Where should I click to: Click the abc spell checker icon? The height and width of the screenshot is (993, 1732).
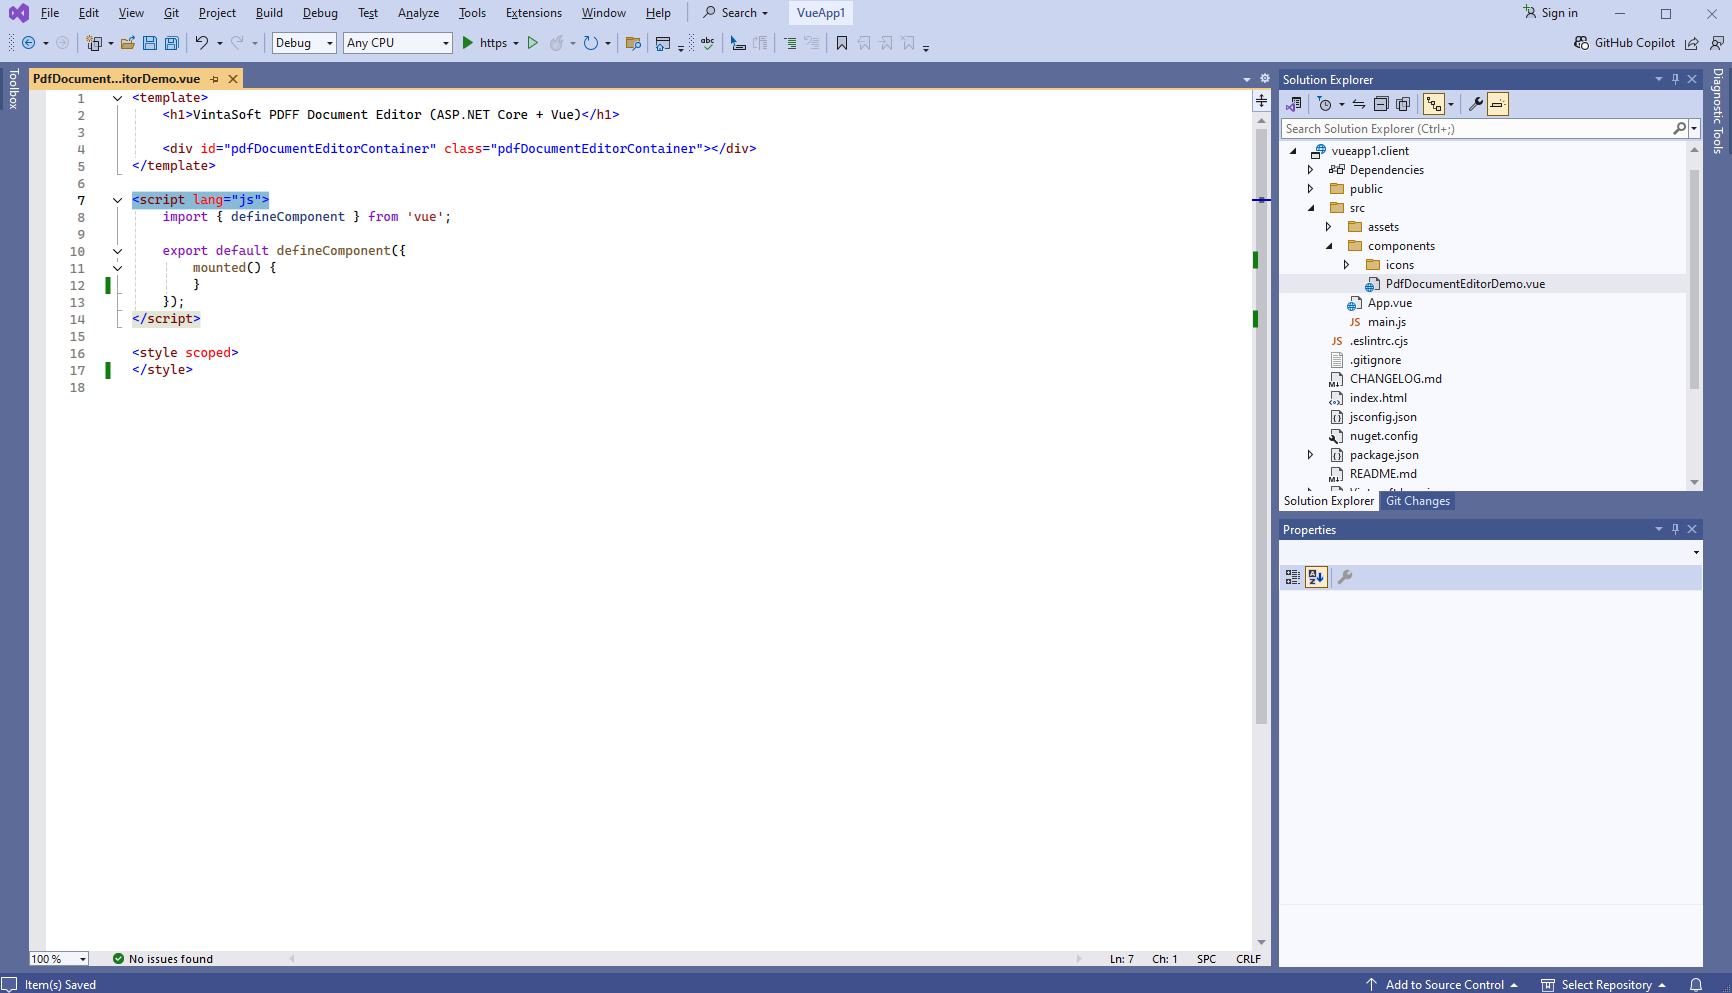[708, 43]
